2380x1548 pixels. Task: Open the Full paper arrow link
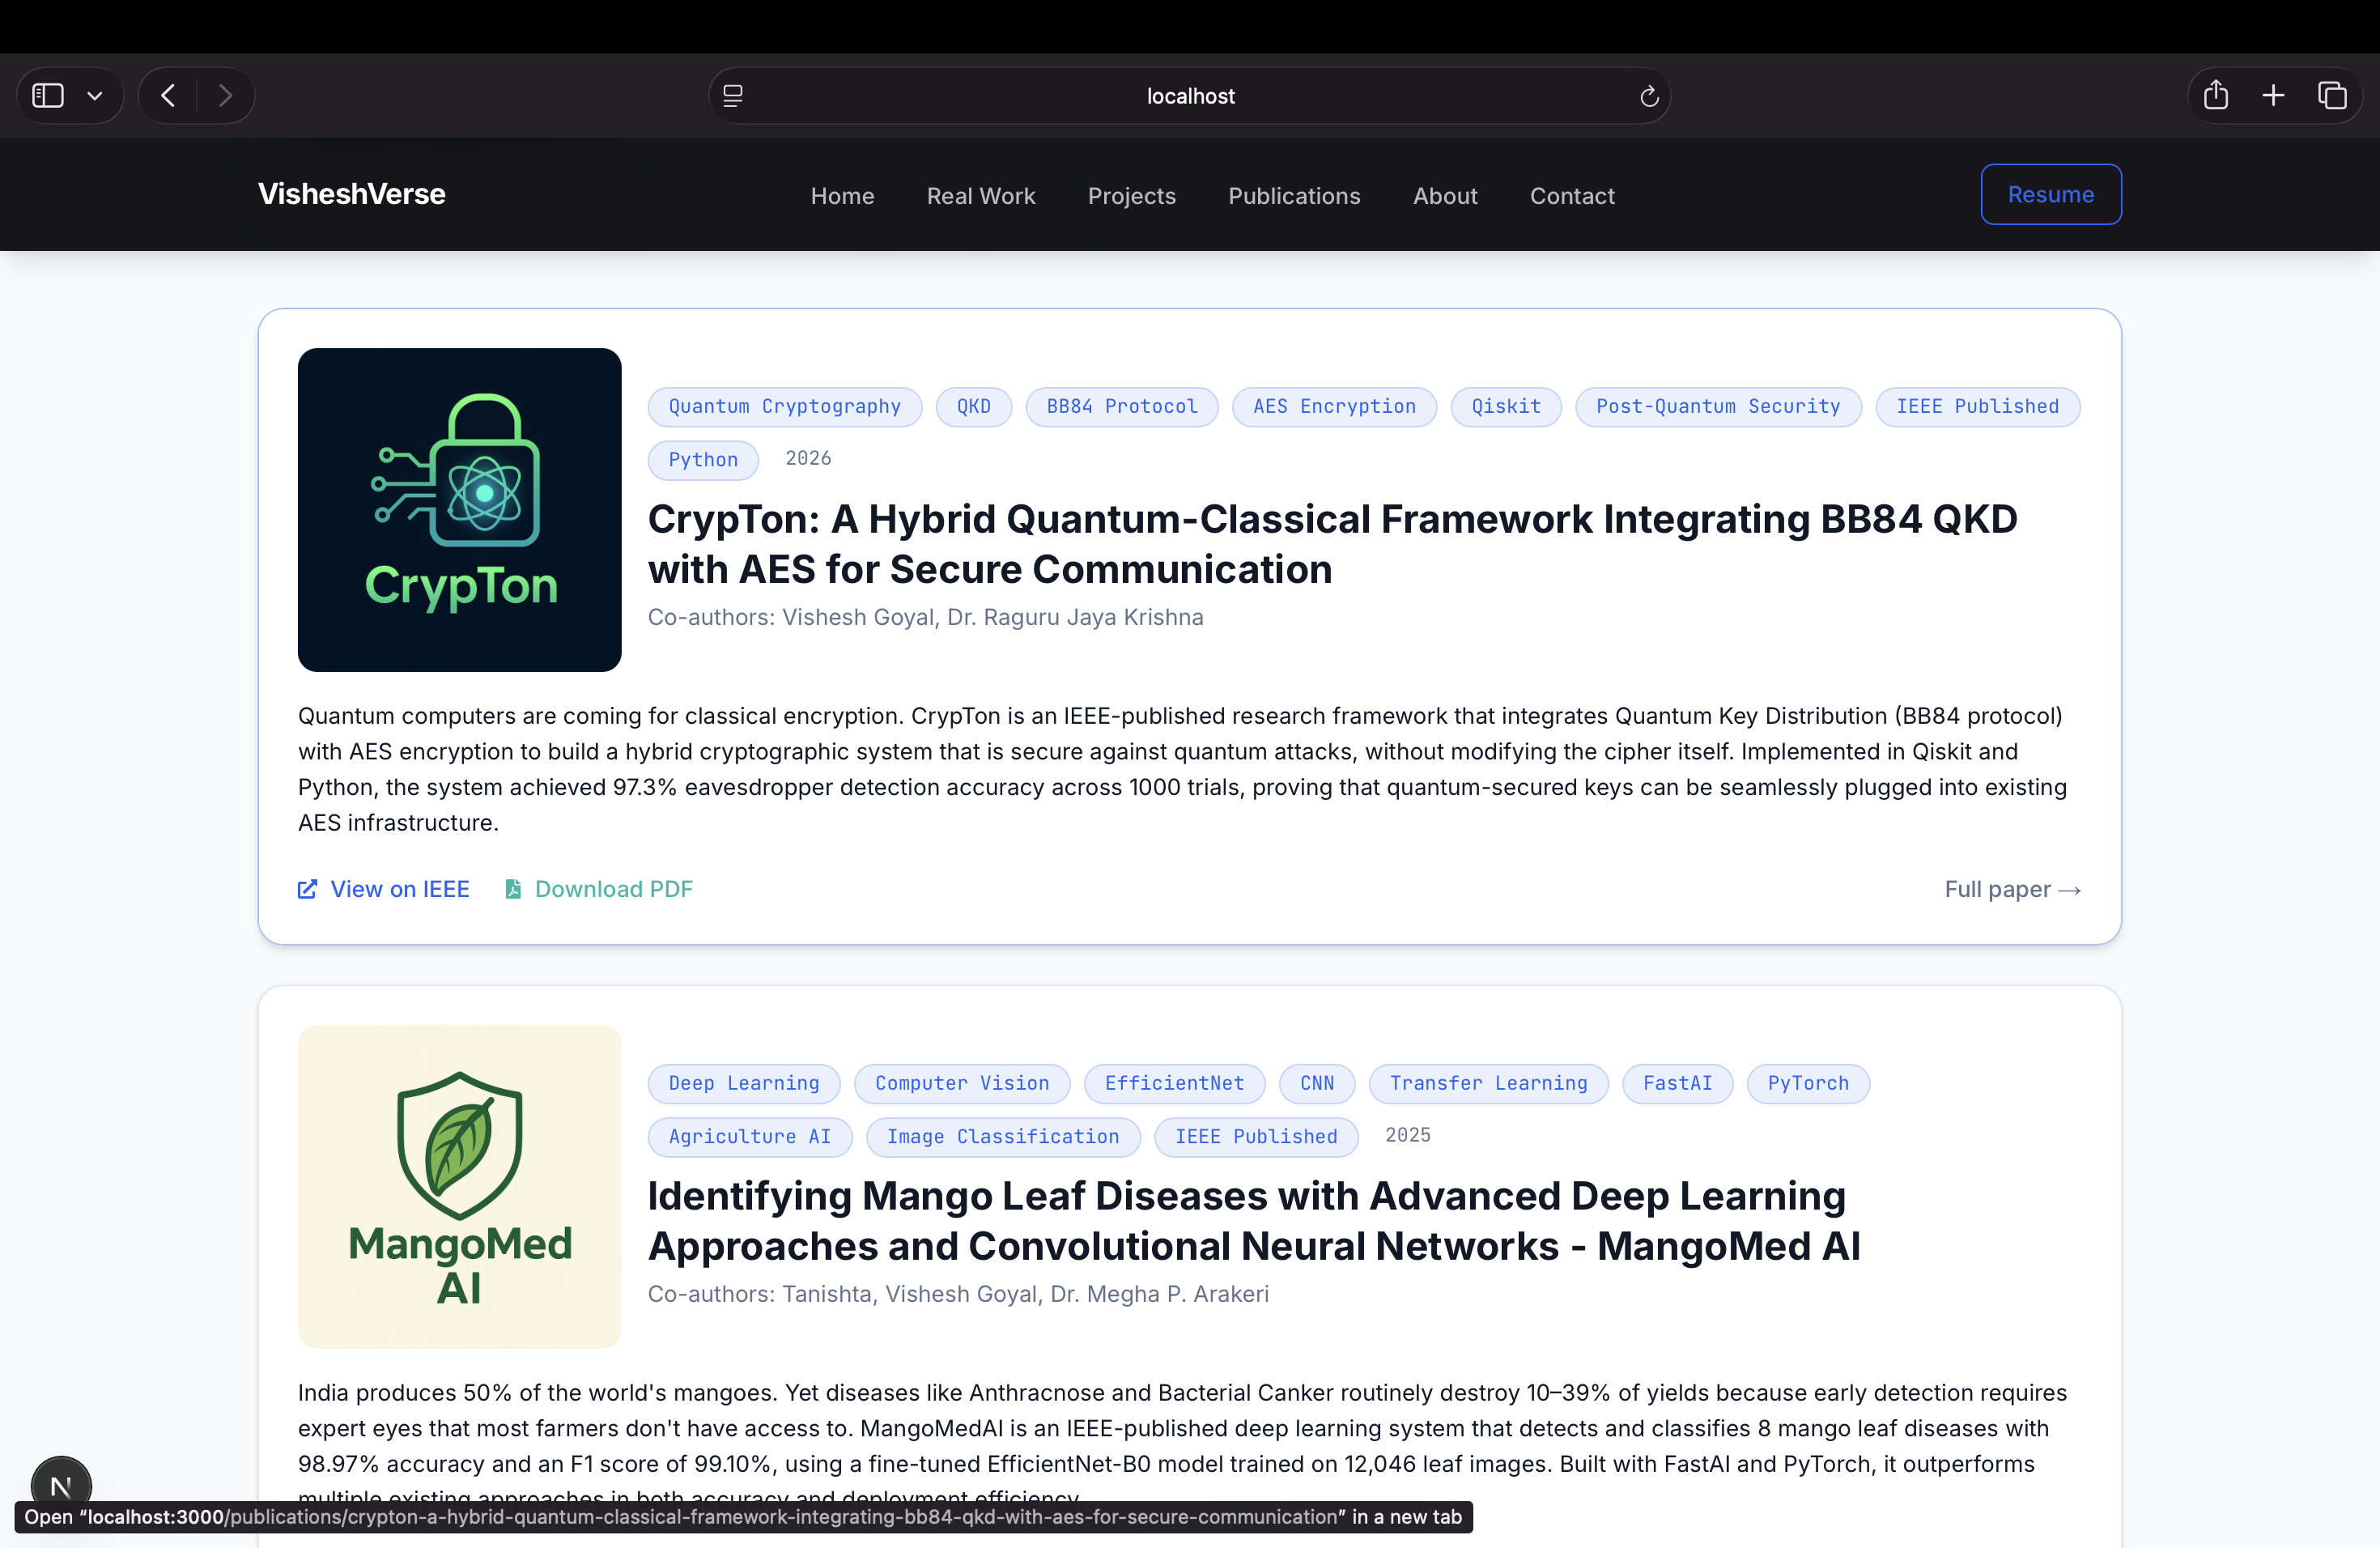(x=2012, y=889)
